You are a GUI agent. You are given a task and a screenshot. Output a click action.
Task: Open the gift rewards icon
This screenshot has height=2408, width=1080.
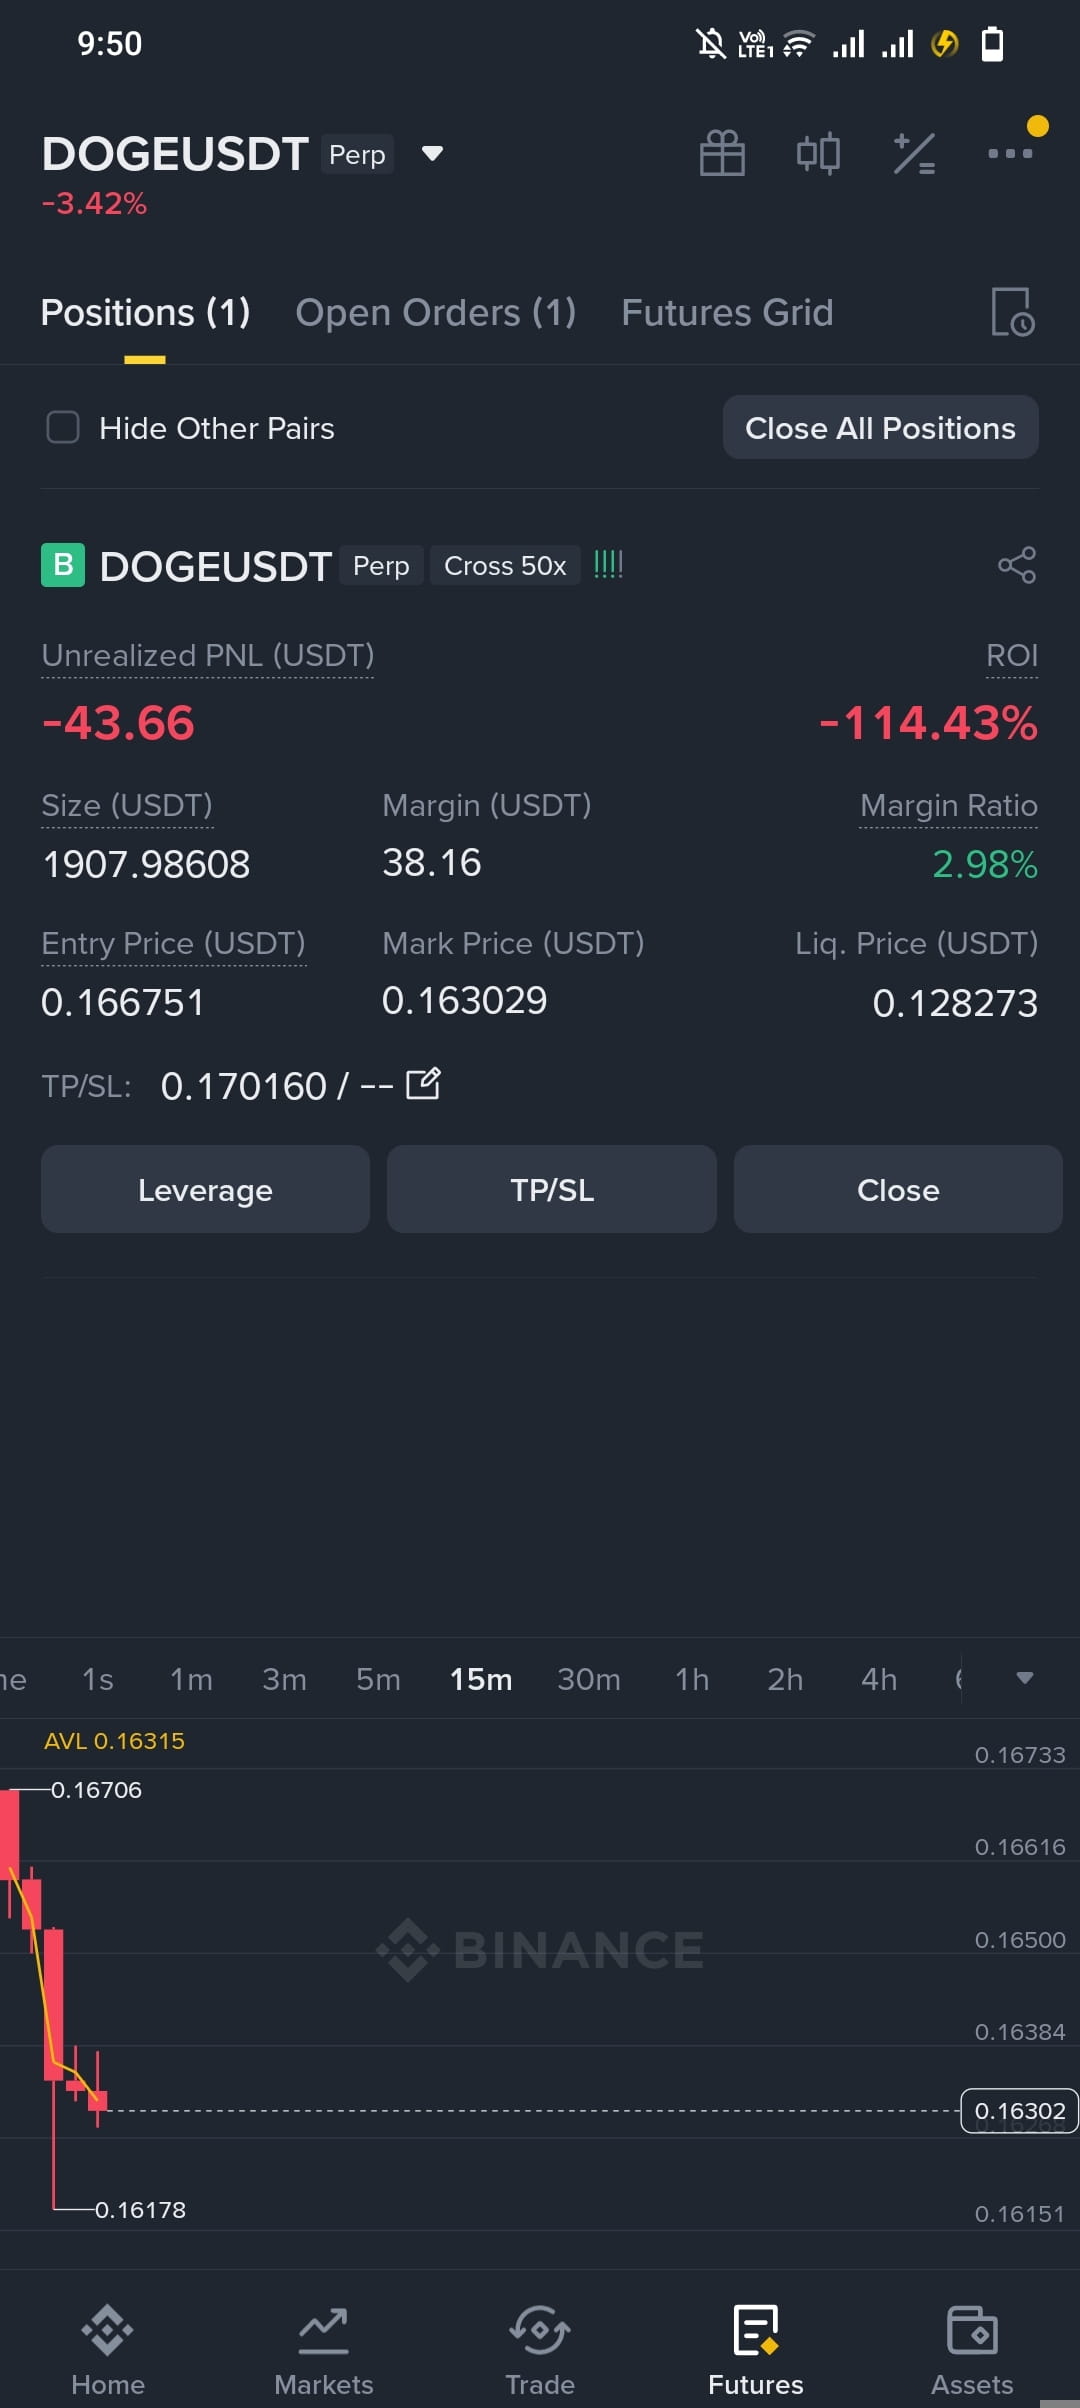tap(722, 154)
